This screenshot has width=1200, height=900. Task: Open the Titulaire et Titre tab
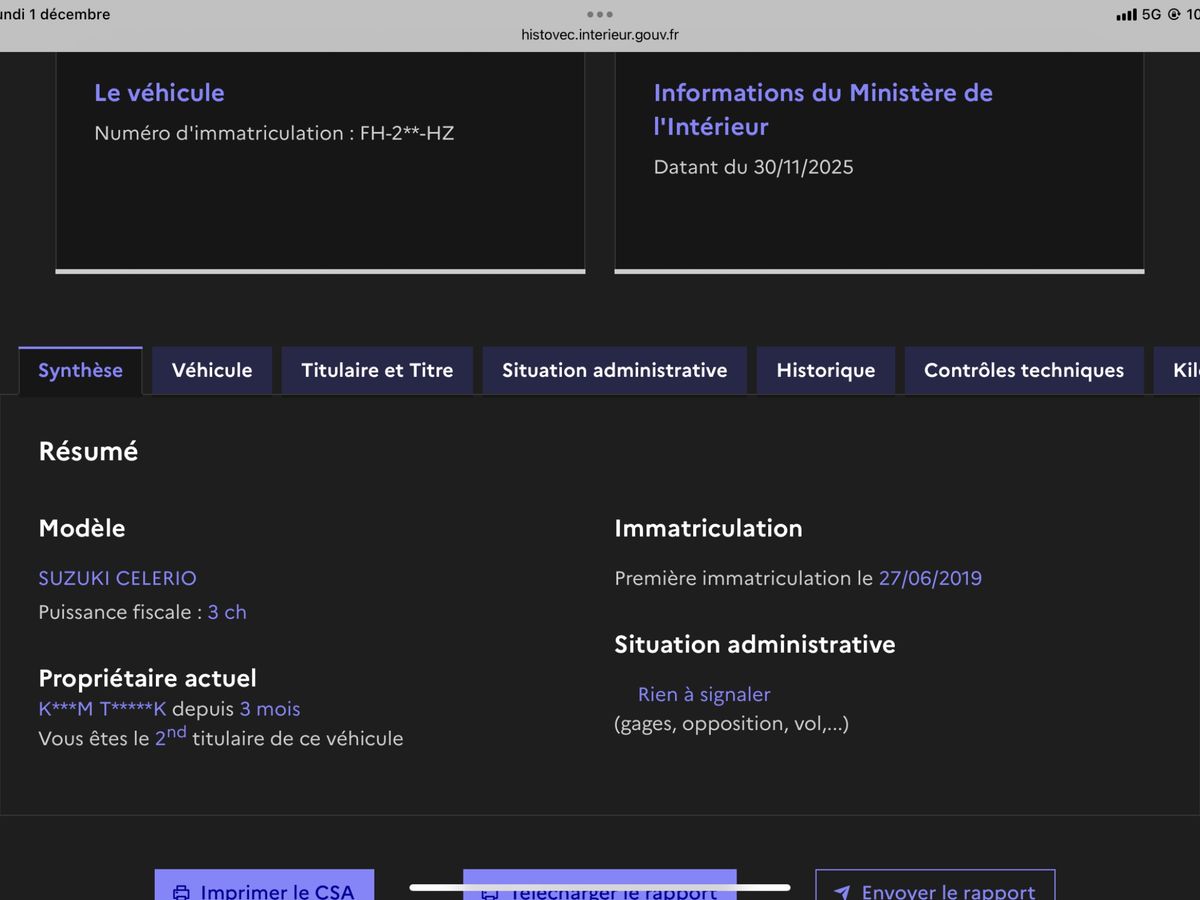tap(377, 371)
